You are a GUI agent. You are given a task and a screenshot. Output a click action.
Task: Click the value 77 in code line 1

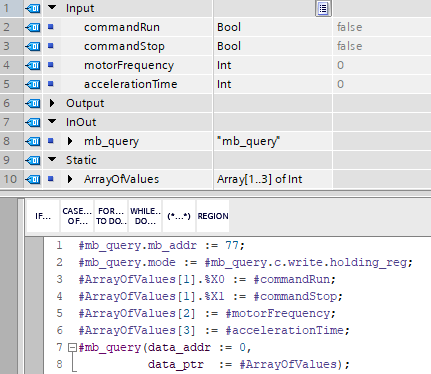pos(232,246)
